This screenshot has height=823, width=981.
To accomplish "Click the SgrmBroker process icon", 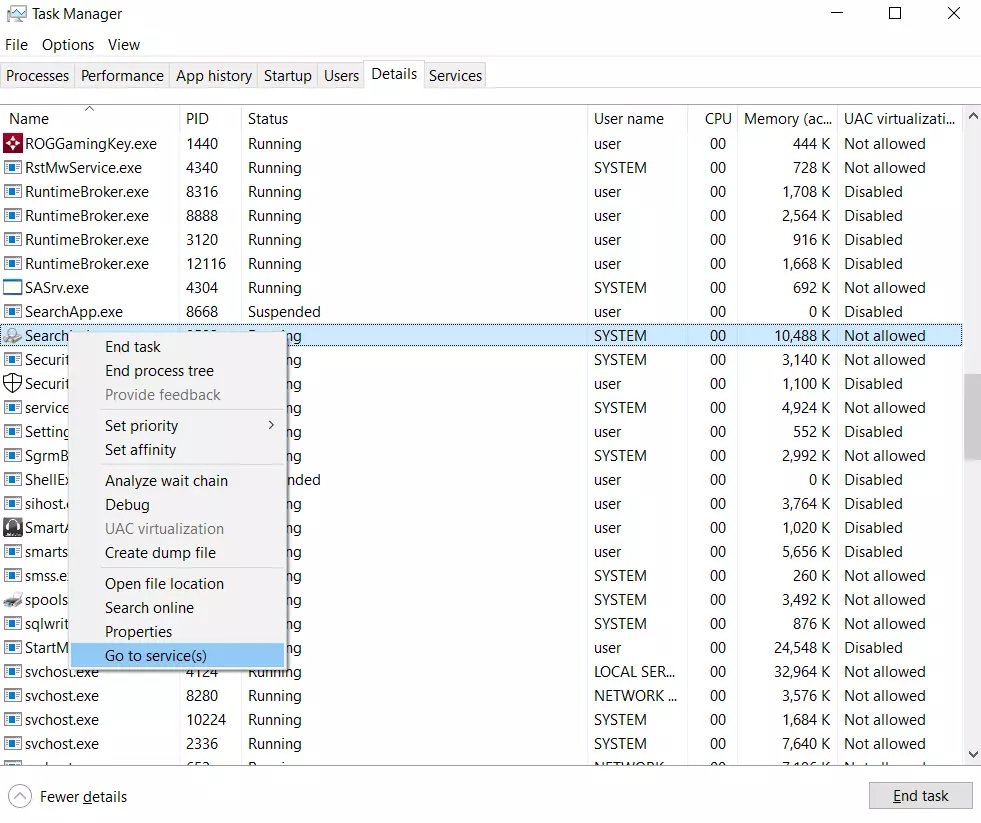I will (13, 456).
